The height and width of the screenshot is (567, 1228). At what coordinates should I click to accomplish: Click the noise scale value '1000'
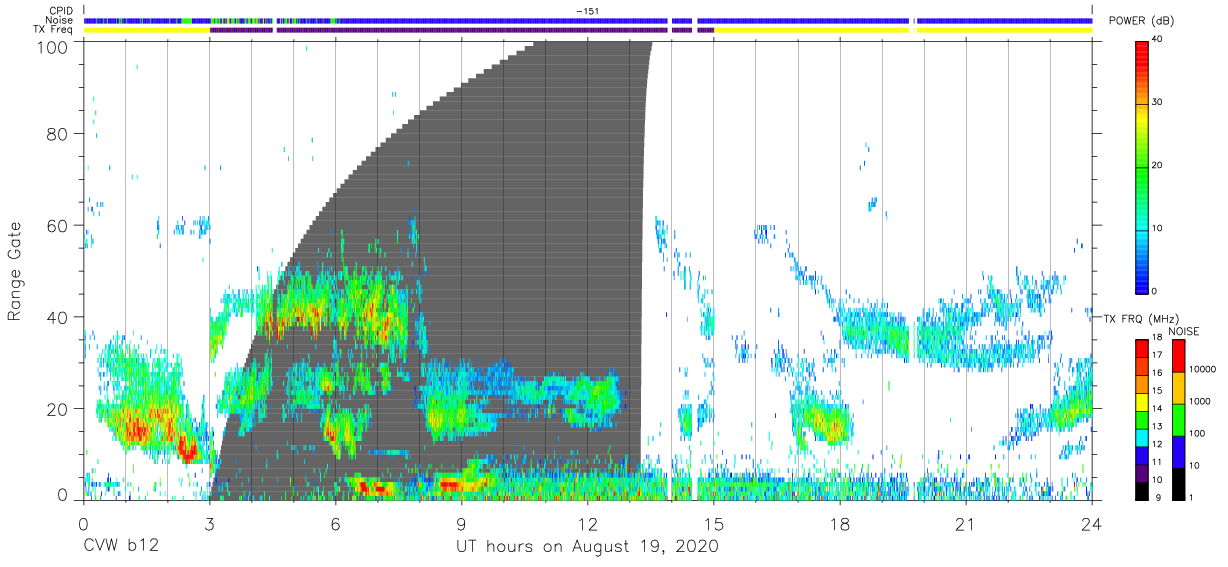1201,401
